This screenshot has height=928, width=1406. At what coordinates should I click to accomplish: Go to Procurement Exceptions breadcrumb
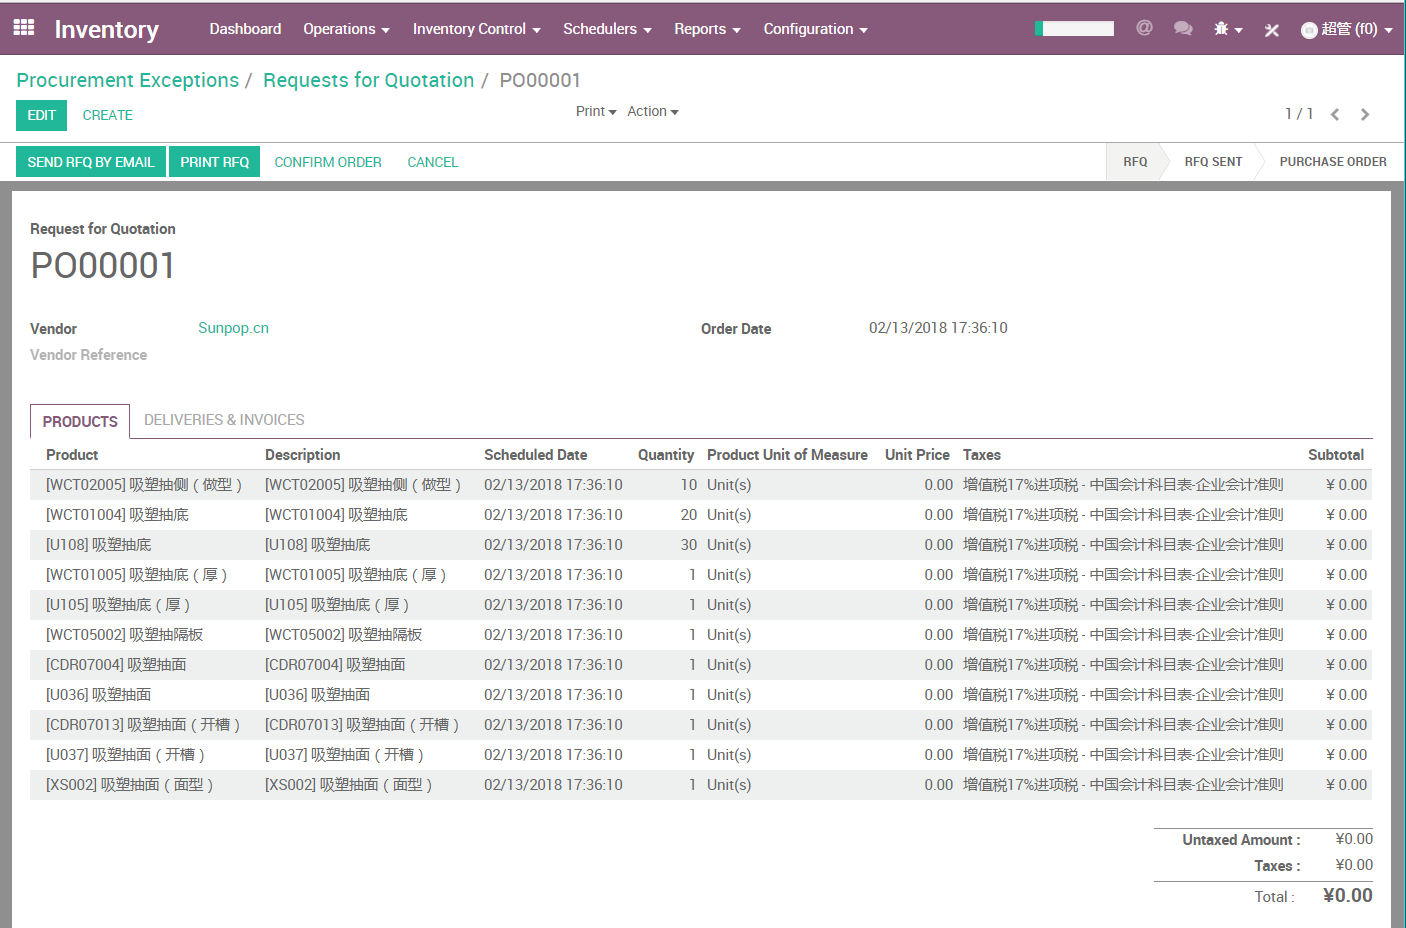[128, 80]
